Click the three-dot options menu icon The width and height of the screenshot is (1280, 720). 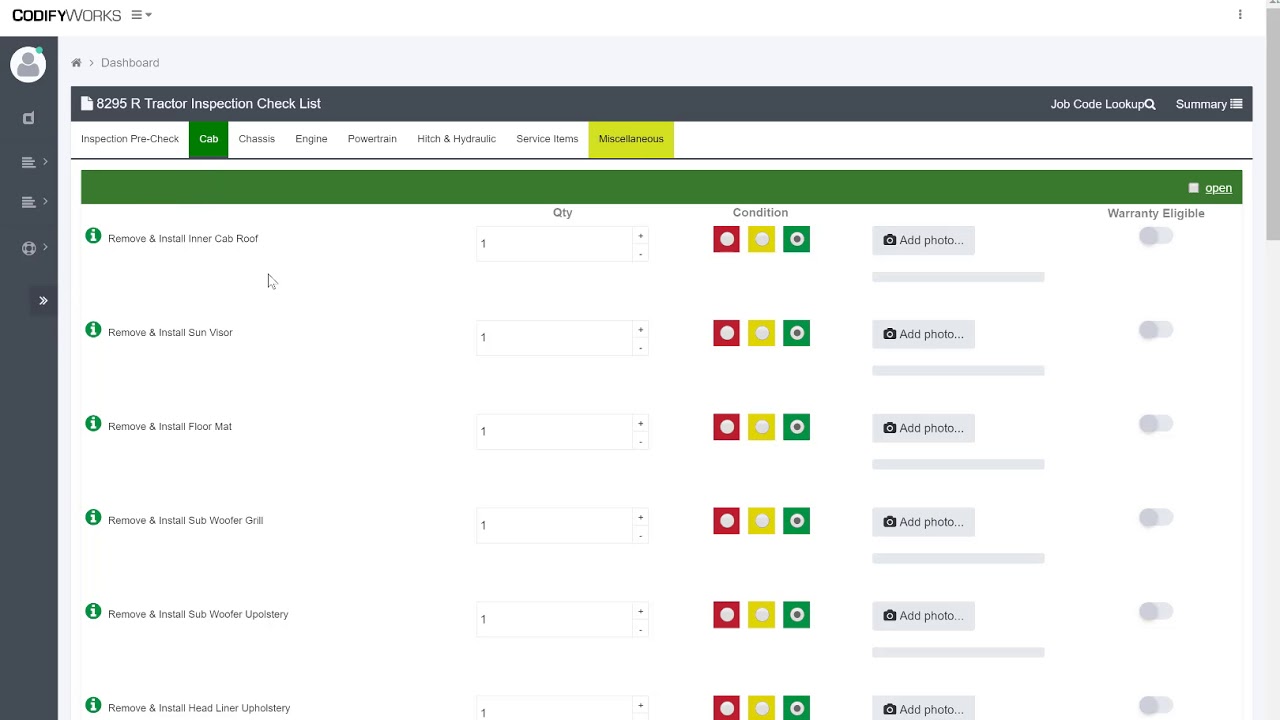pos(1240,15)
